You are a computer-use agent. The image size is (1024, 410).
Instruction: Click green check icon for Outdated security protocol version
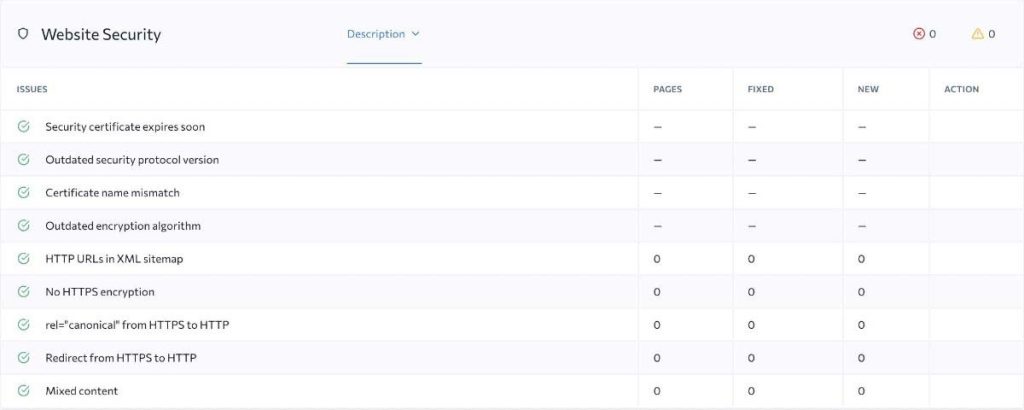24,160
